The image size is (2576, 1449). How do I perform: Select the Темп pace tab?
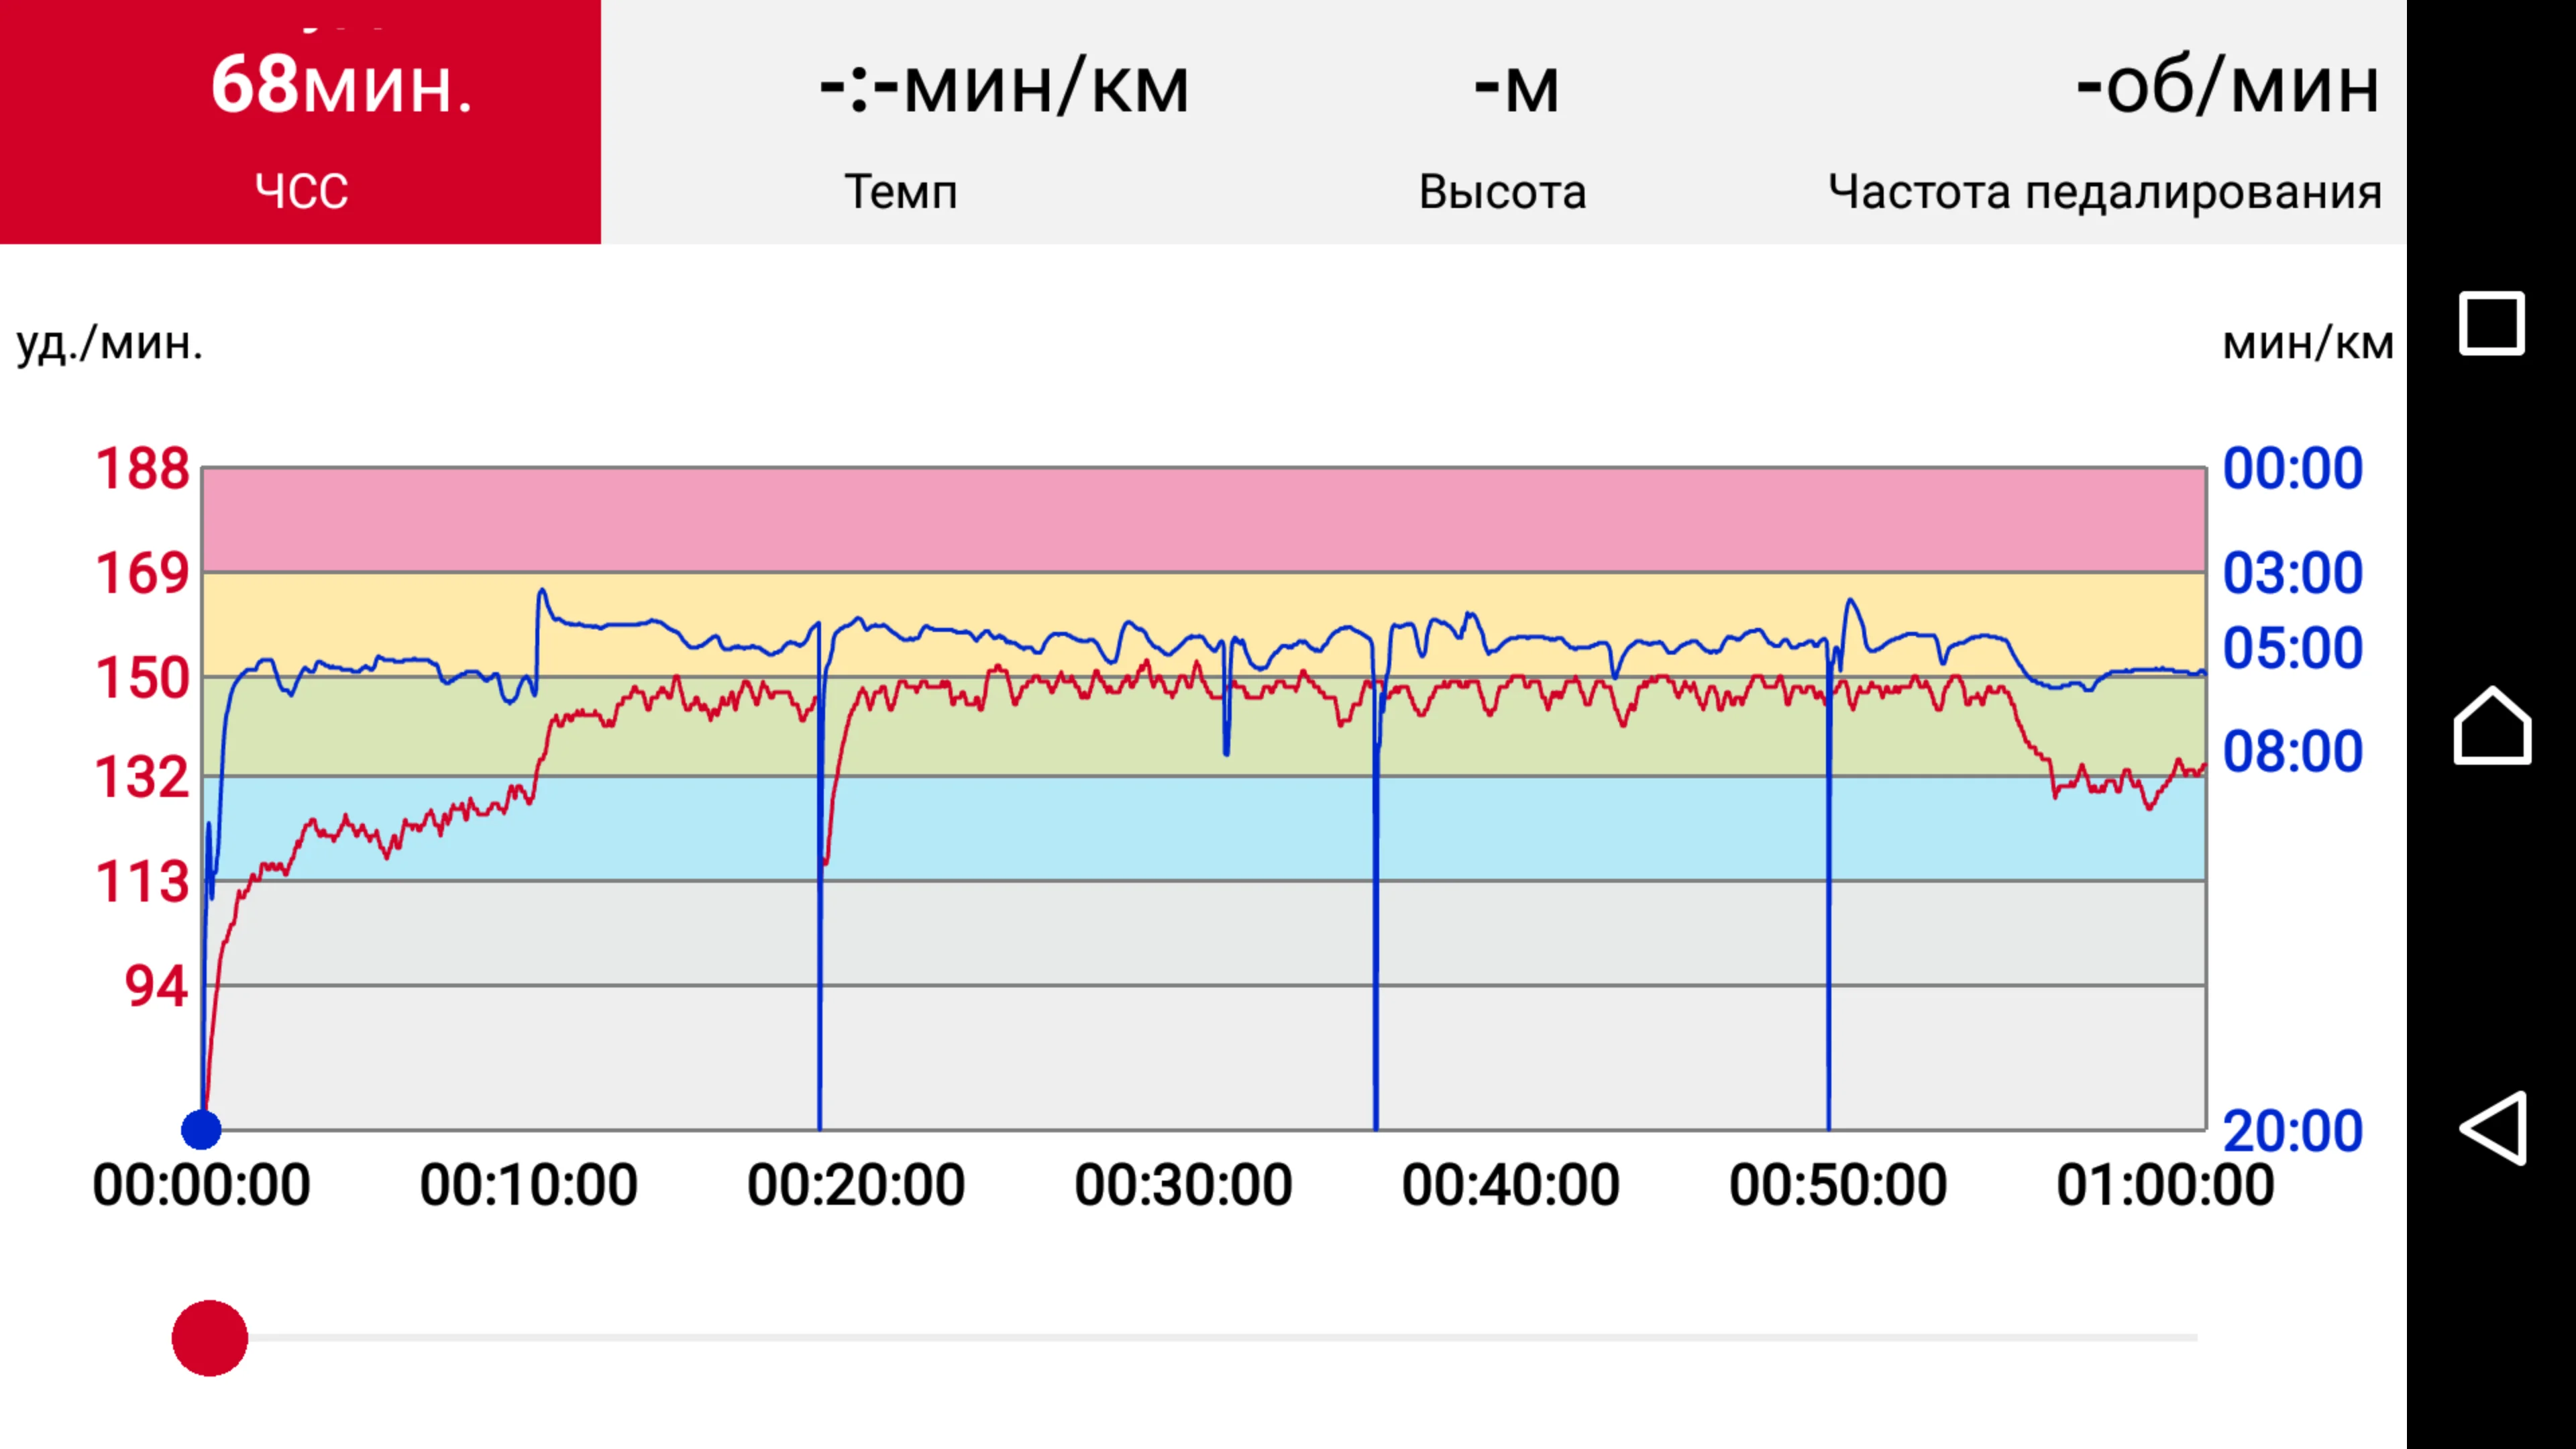pos(901,190)
